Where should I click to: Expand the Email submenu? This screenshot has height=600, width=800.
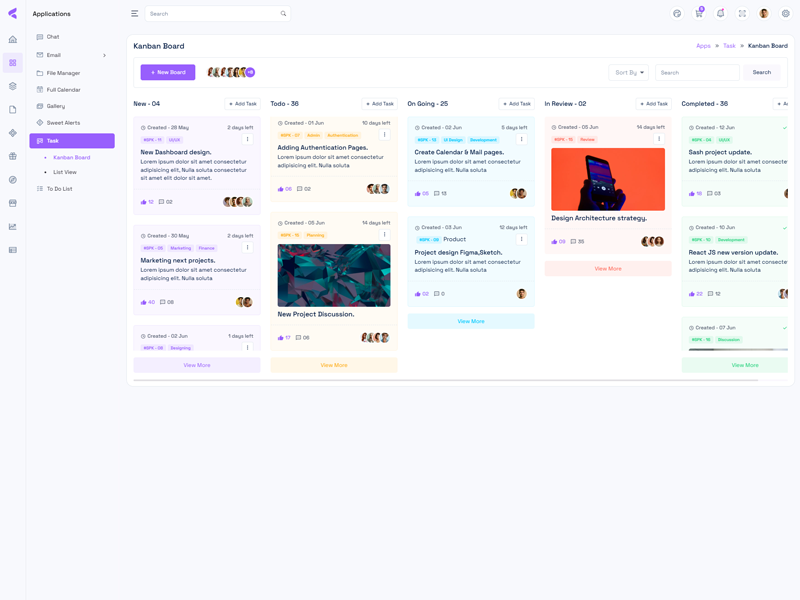[104, 55]
